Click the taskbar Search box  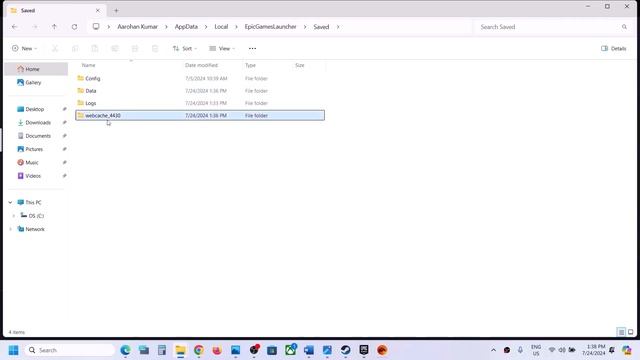point(69,350)
